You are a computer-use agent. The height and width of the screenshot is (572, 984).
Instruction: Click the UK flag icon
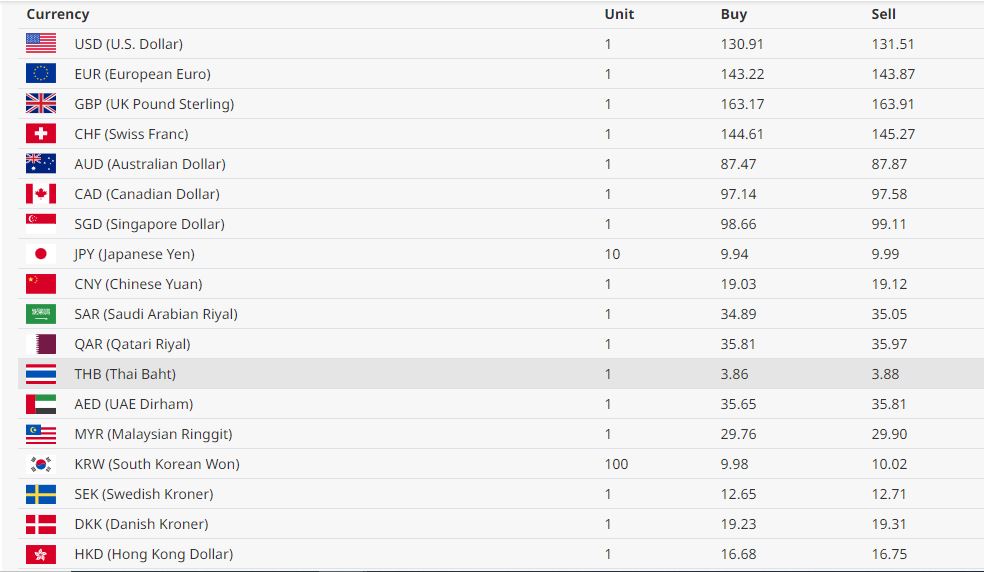click(41, 104)
